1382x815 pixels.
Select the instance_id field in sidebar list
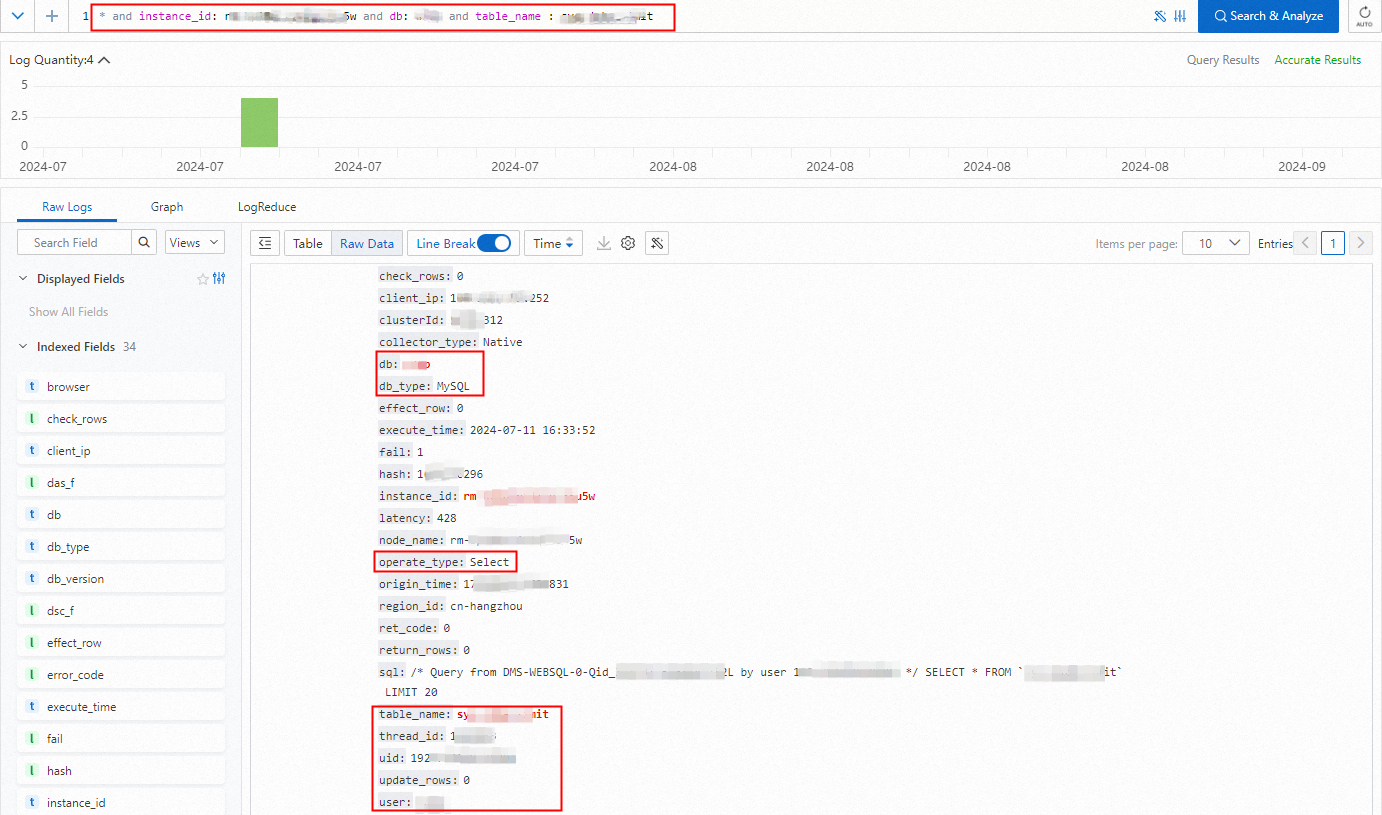tap(121, 803)
